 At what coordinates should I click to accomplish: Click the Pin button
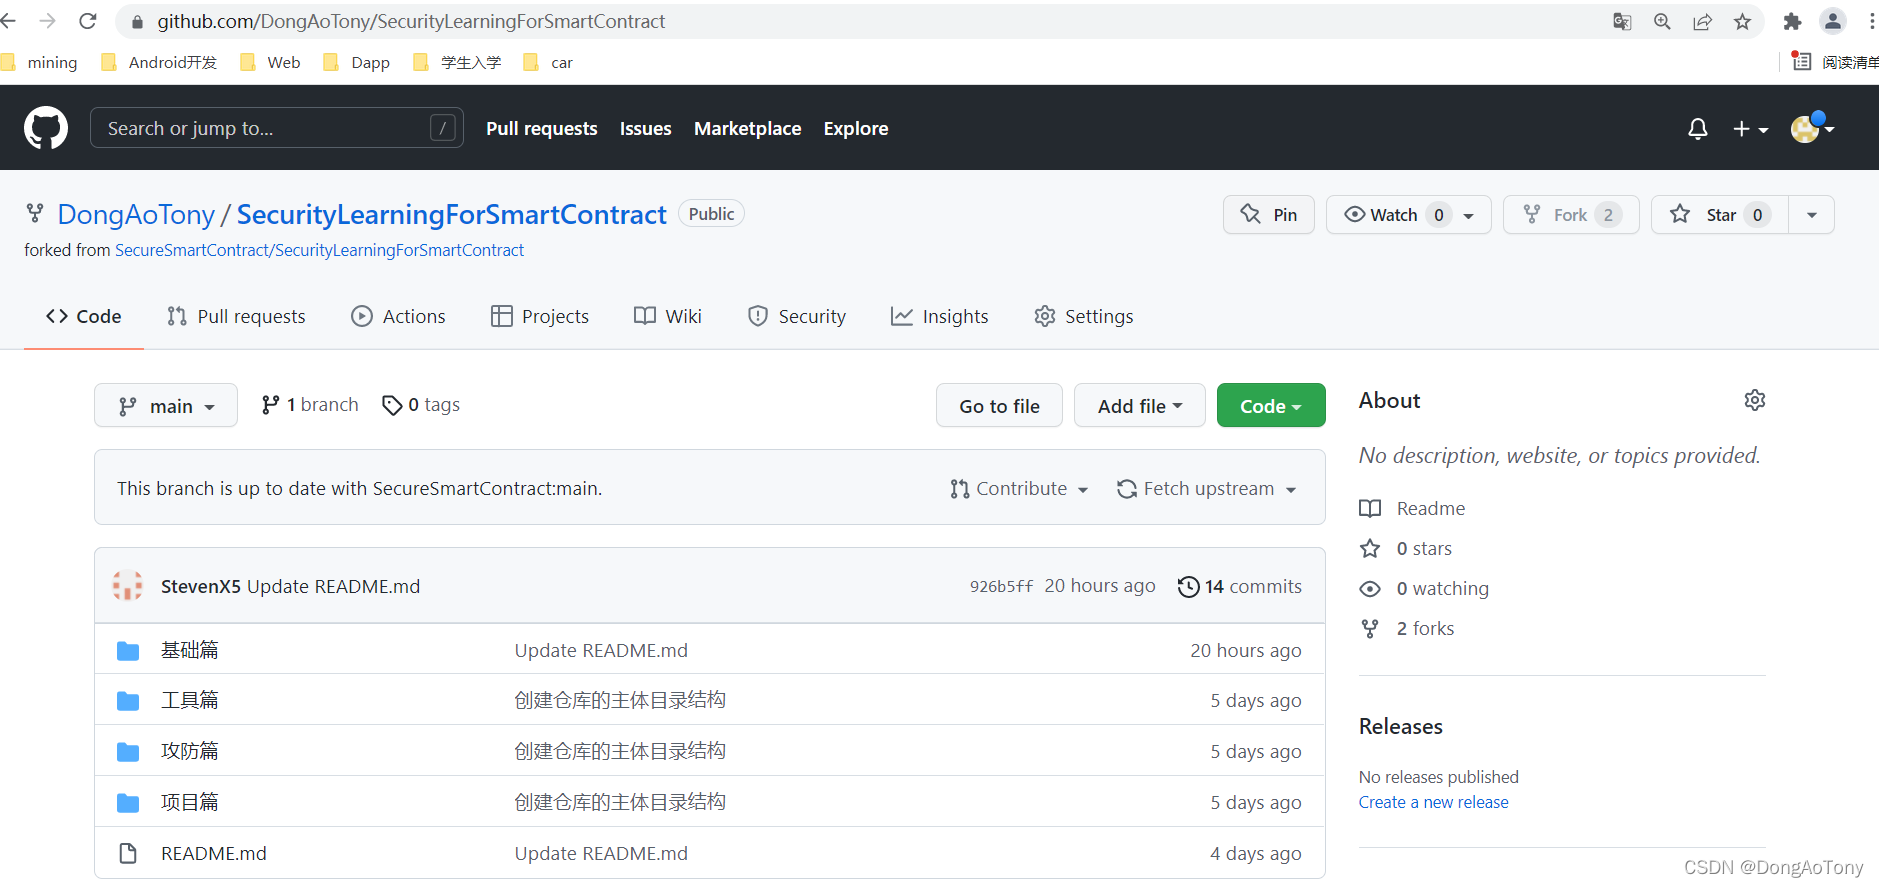pyautogui.click(x=1268, y=215)
